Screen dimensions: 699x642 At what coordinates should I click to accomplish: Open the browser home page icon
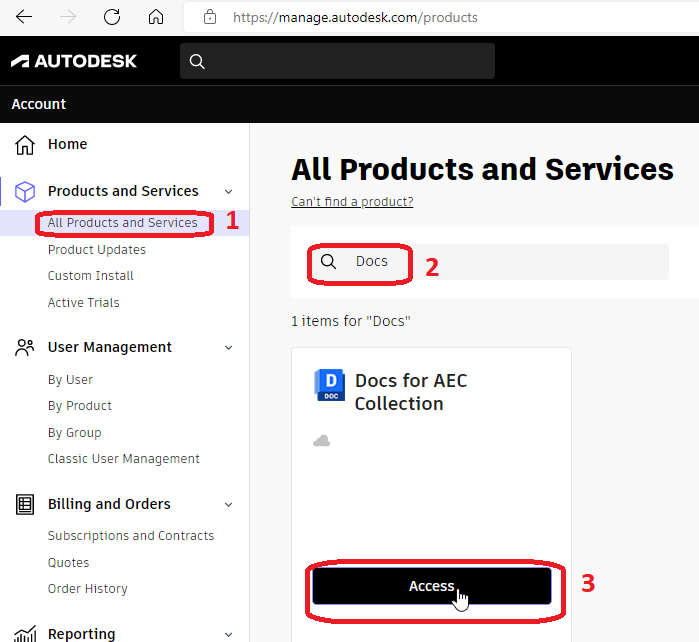(156, 17)
